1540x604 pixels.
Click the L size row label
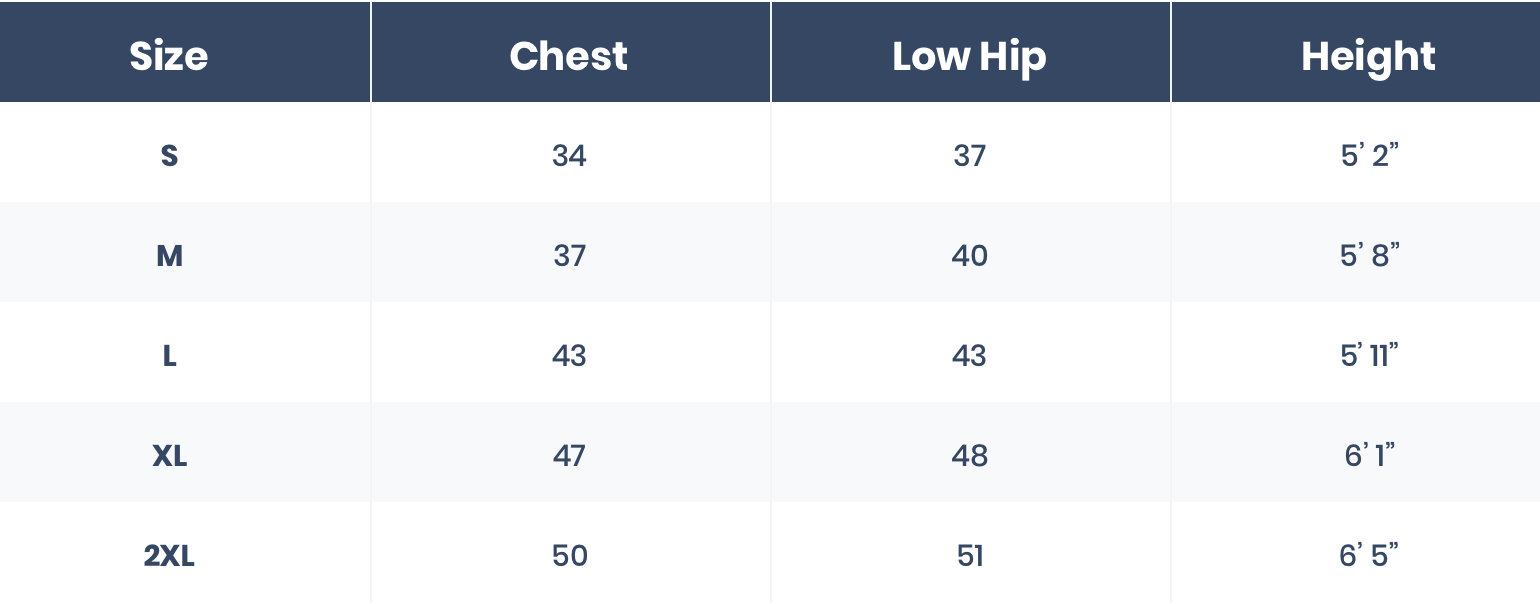point(169,356)
